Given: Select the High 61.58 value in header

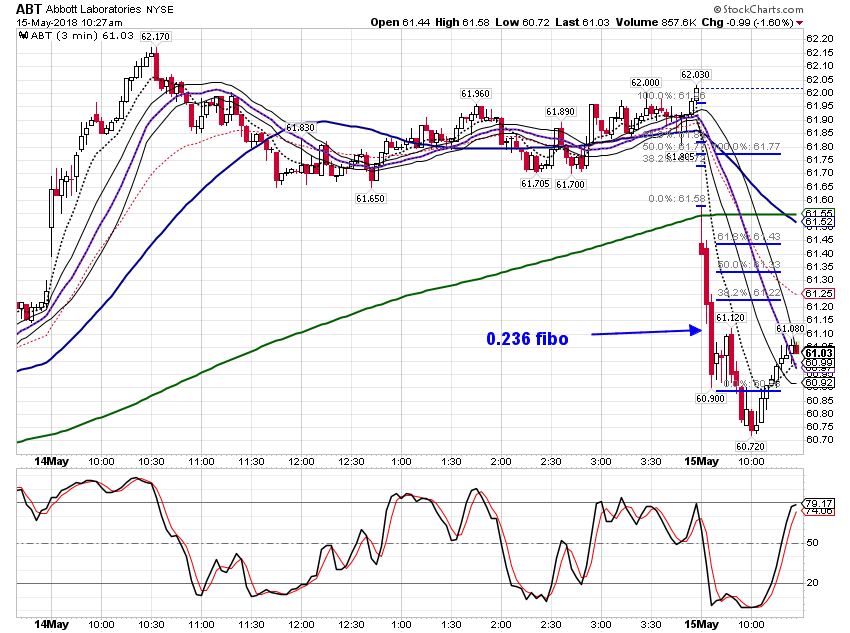Looking at the screenshot, I should [462, 23].
